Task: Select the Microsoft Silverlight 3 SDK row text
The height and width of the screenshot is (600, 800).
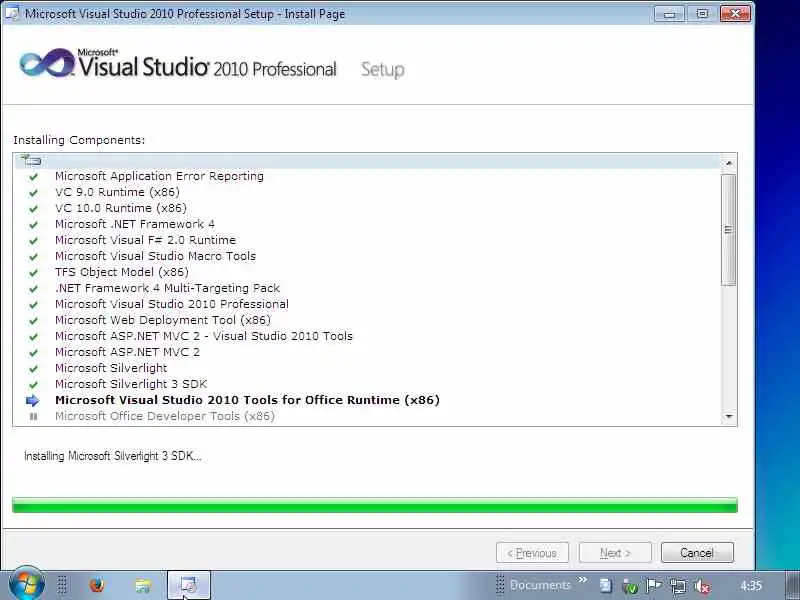Action: (x=131, y=384)
